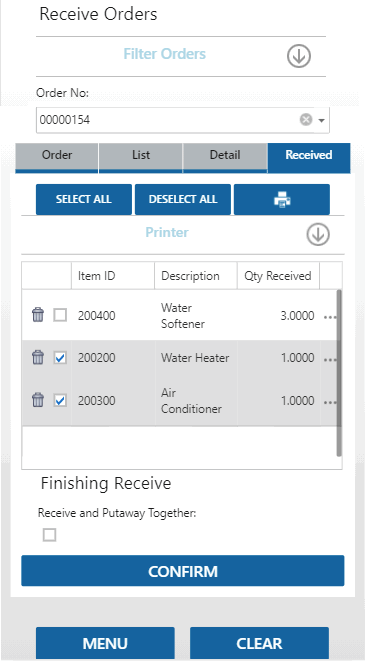Open ellipsis menu for item 200300

330,403
